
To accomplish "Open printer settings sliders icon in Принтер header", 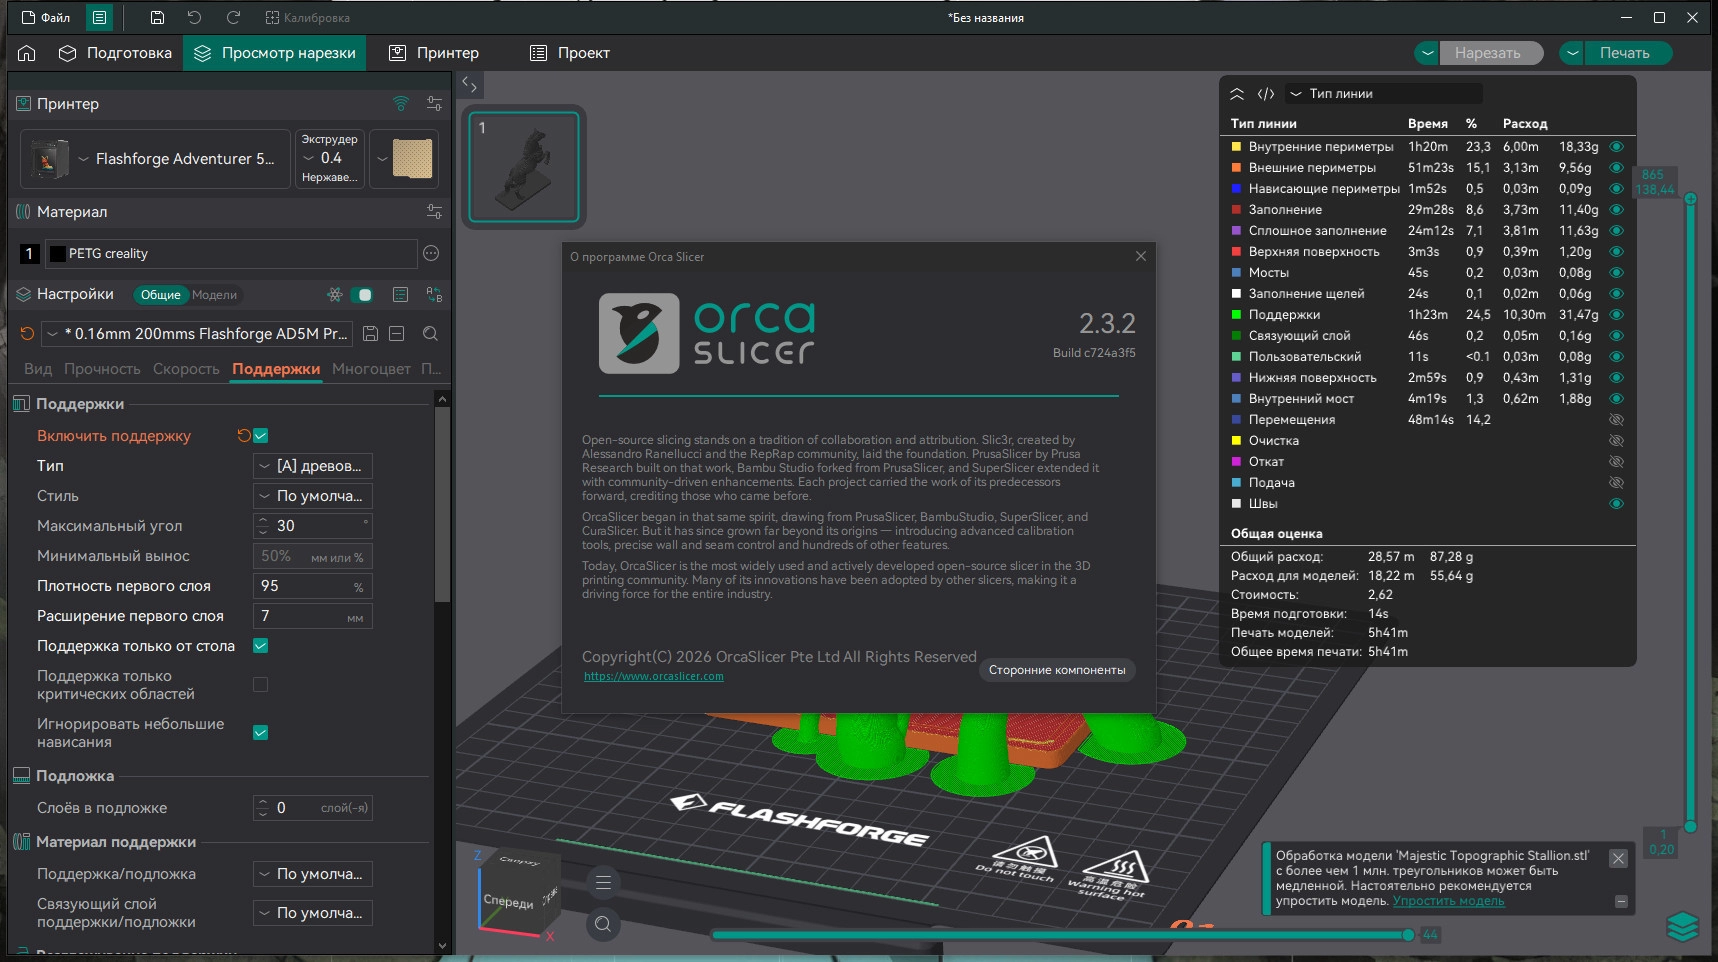I will point(434,104).
